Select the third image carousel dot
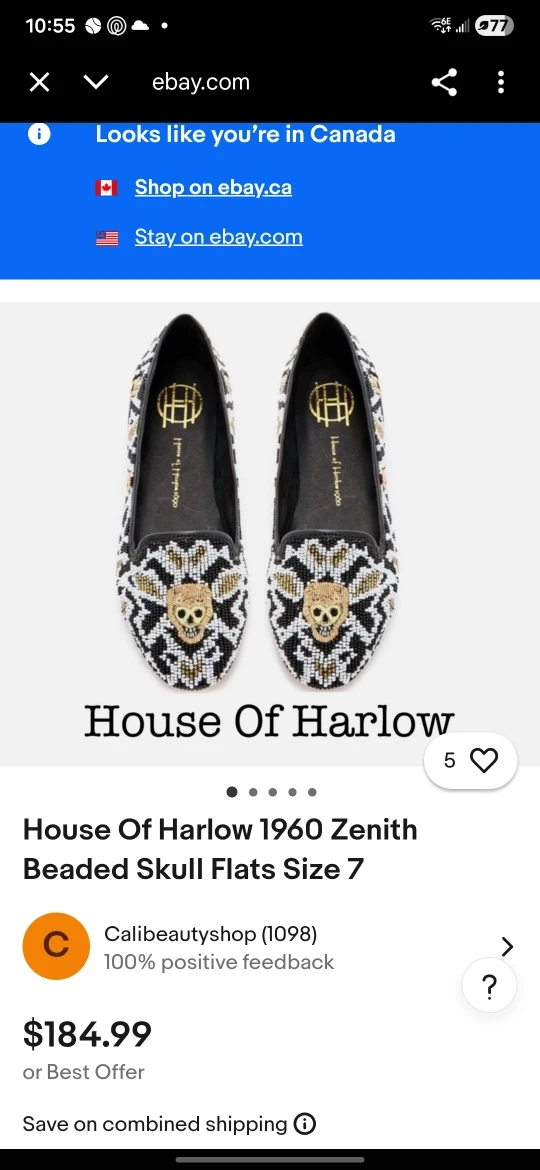The height and width of the screenshot is (1170, 540). point(272,792)
